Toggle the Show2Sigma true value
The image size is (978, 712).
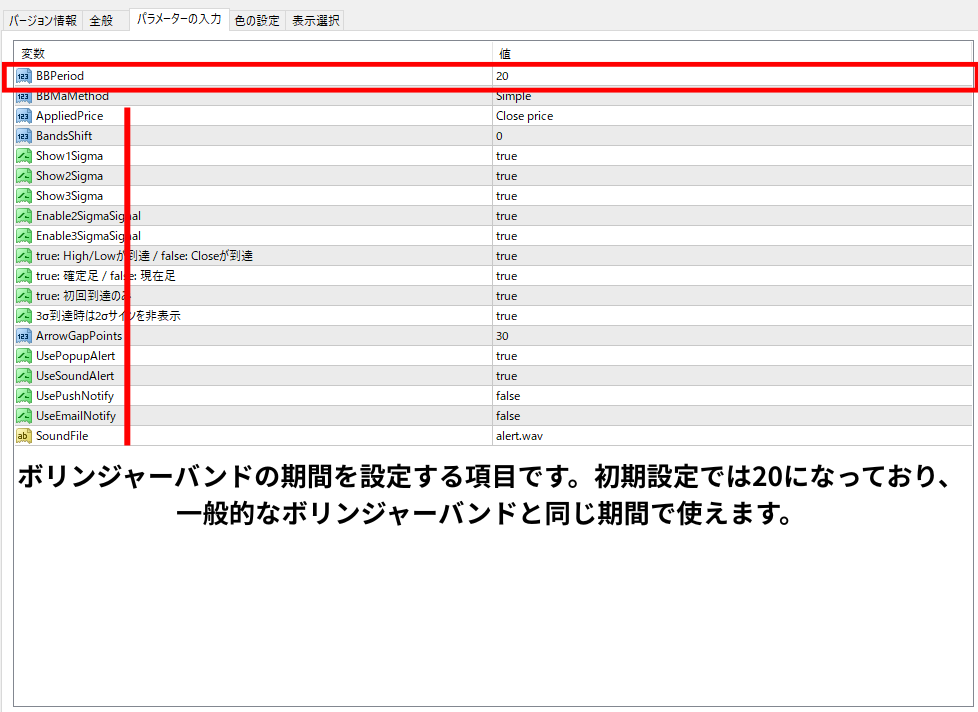coord(506,176)
